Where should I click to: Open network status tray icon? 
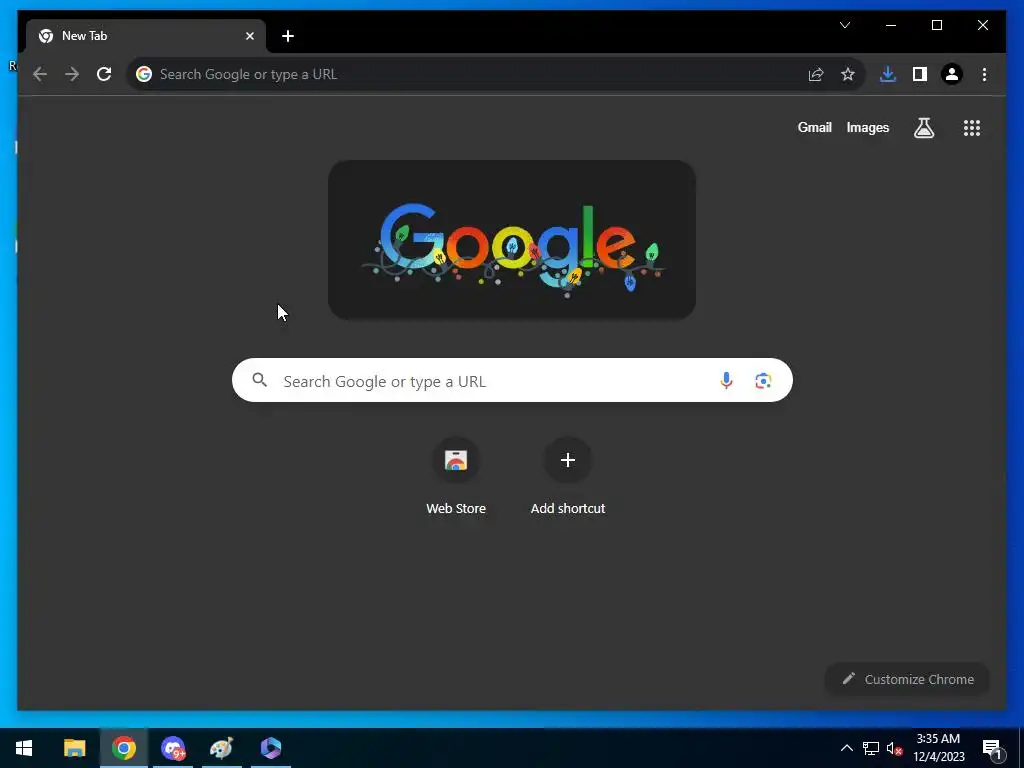tap(871, 748)
